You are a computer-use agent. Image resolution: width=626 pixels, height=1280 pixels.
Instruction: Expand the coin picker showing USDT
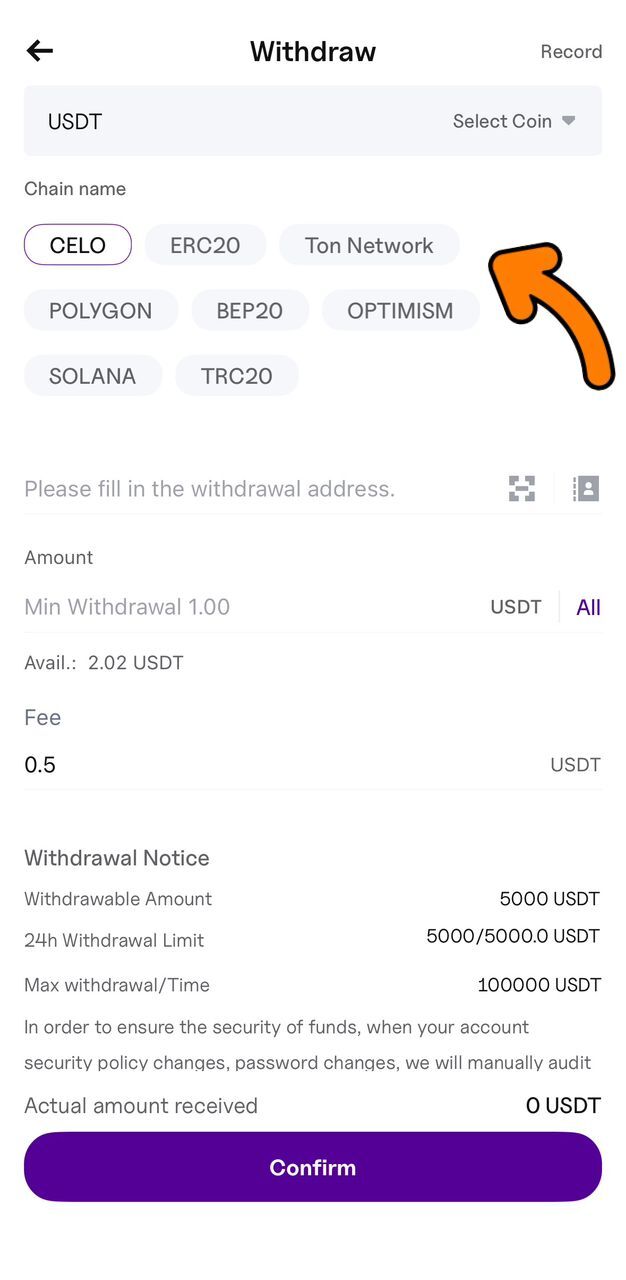click(x=74, y=121)
